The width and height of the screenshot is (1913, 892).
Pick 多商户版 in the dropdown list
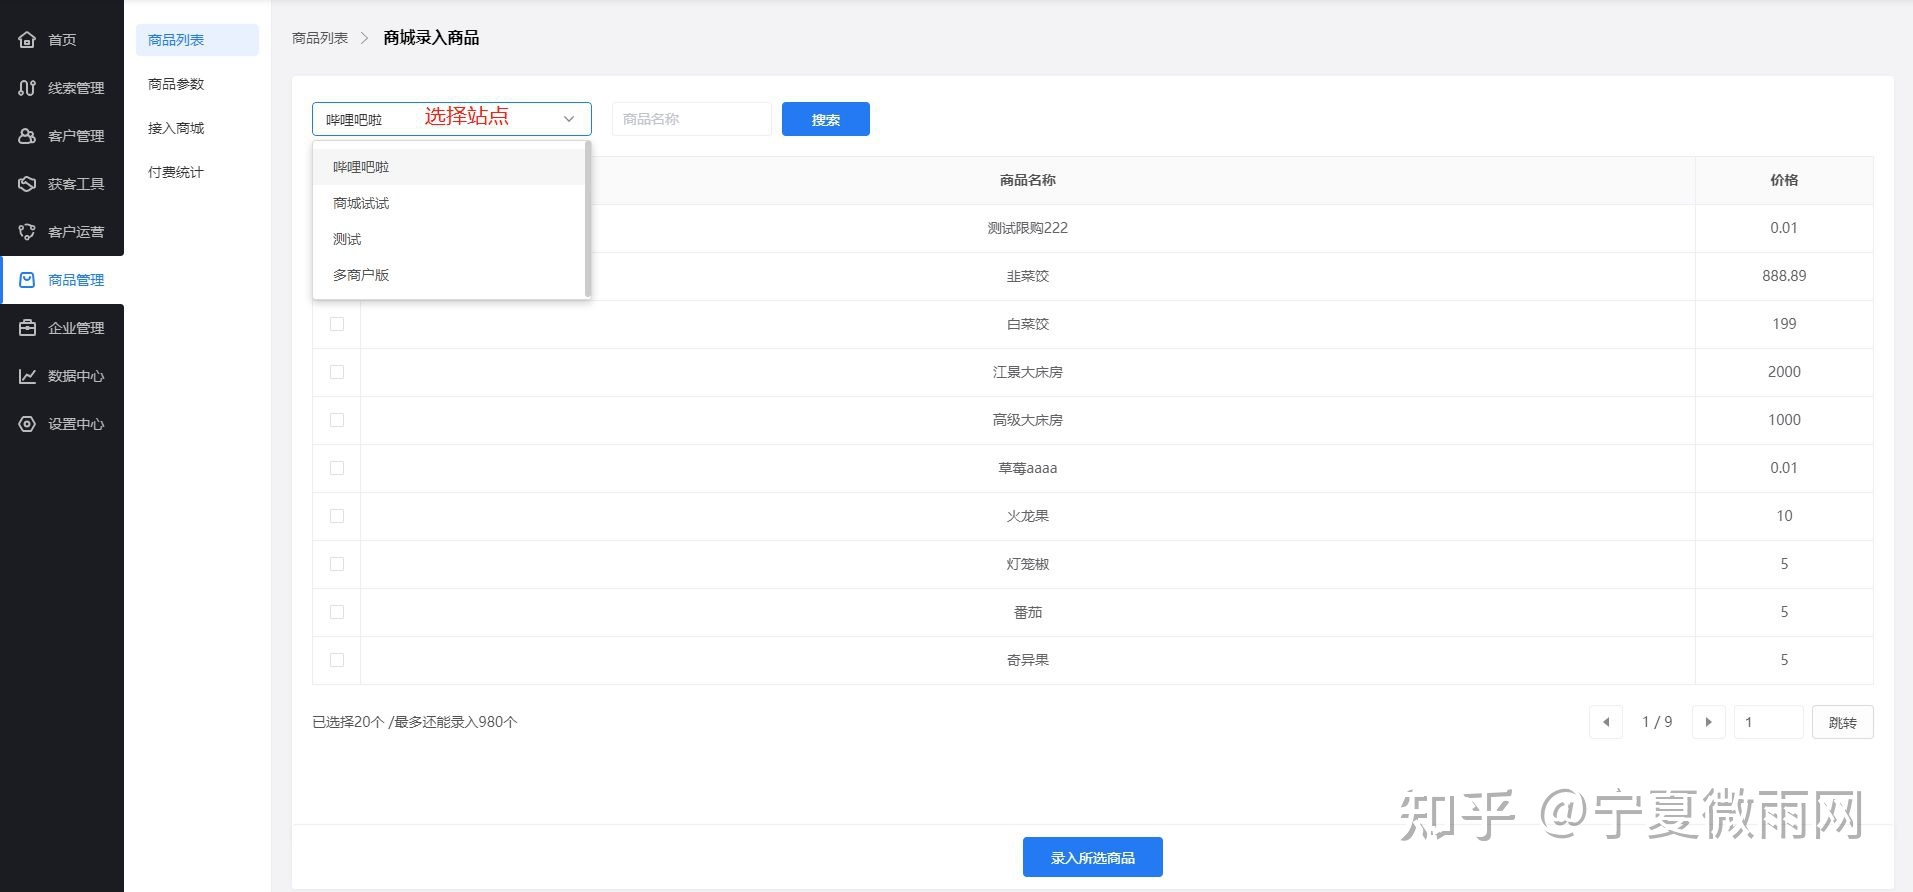361,275
